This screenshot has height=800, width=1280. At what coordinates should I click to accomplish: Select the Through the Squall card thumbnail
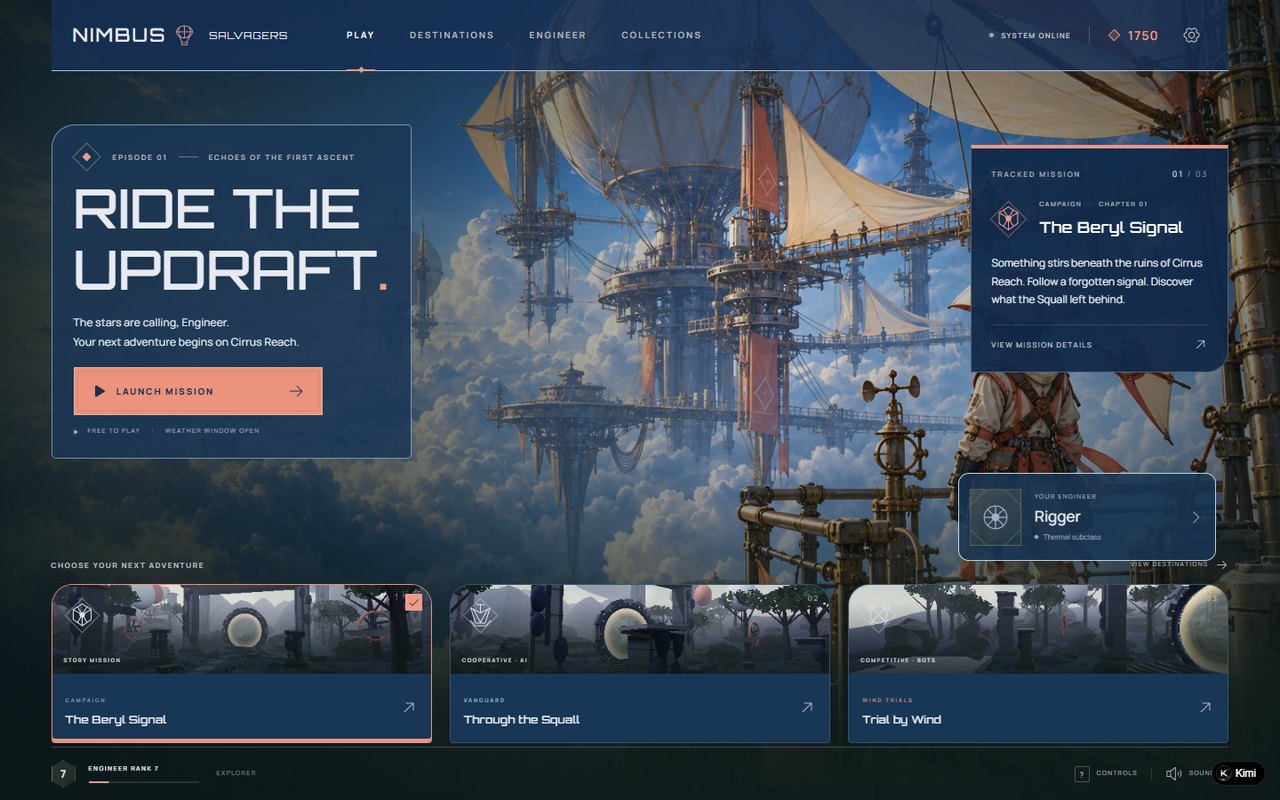(x=640, y=629)
